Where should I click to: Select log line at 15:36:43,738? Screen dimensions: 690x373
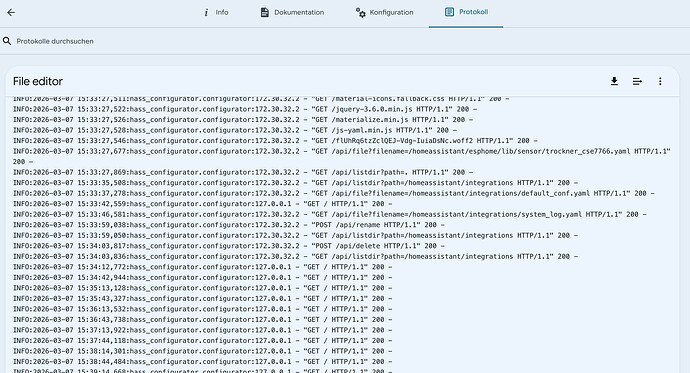(202, 320)
